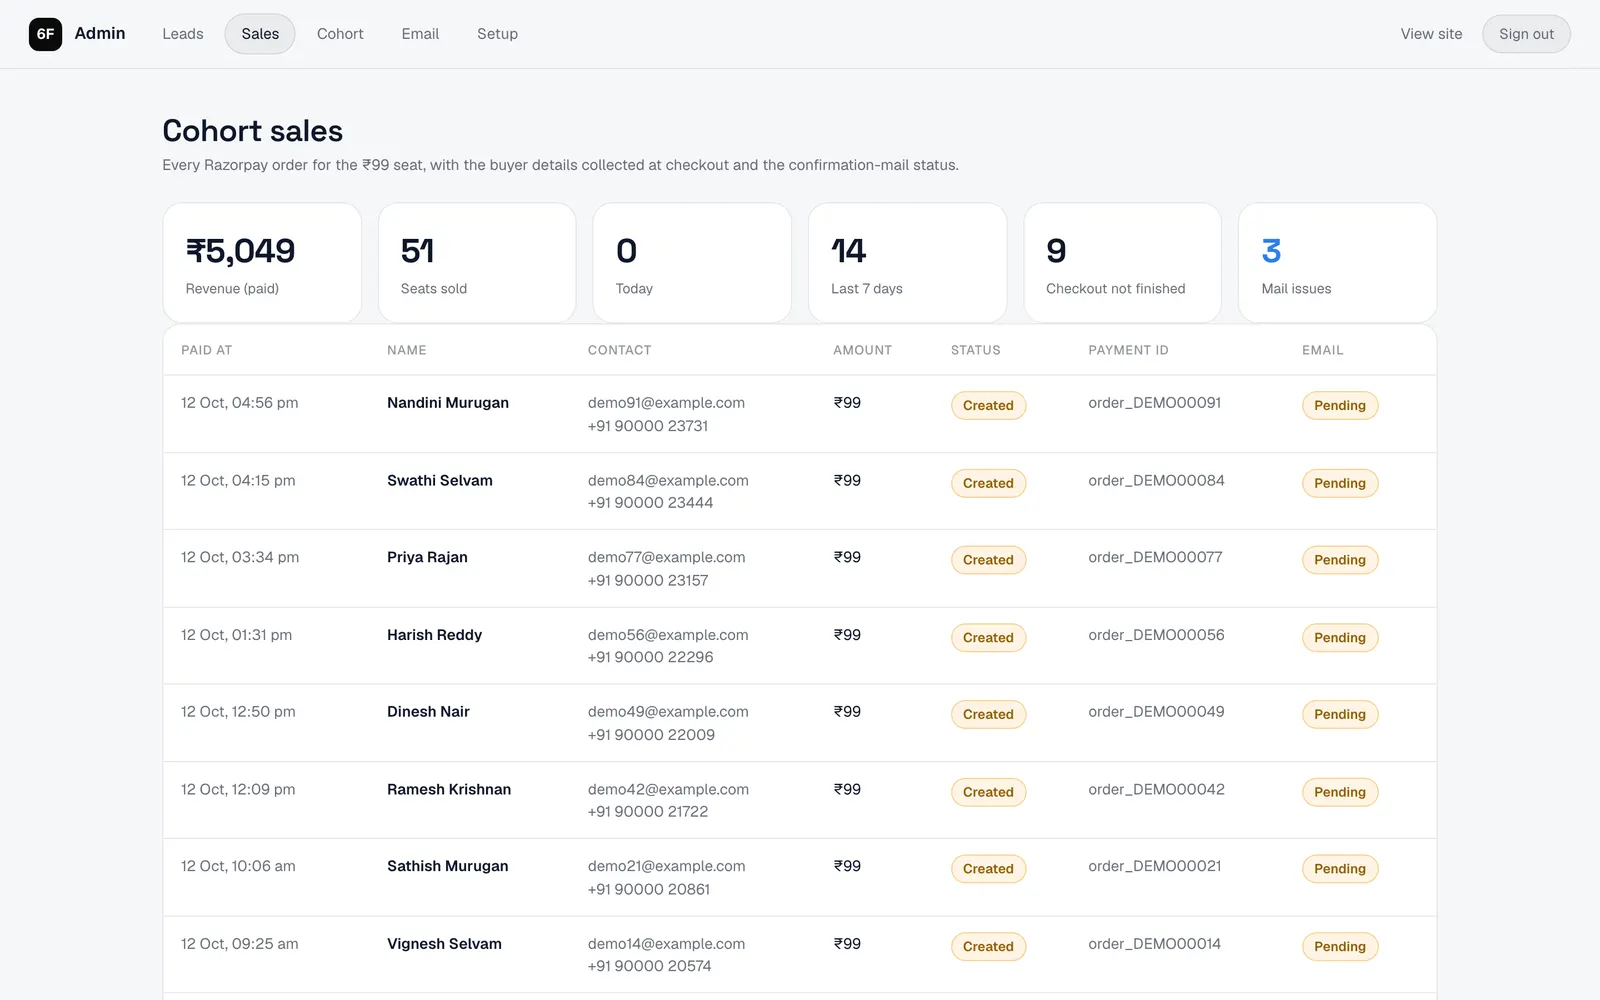Click email demo42@example.com

tap(668, 790)
